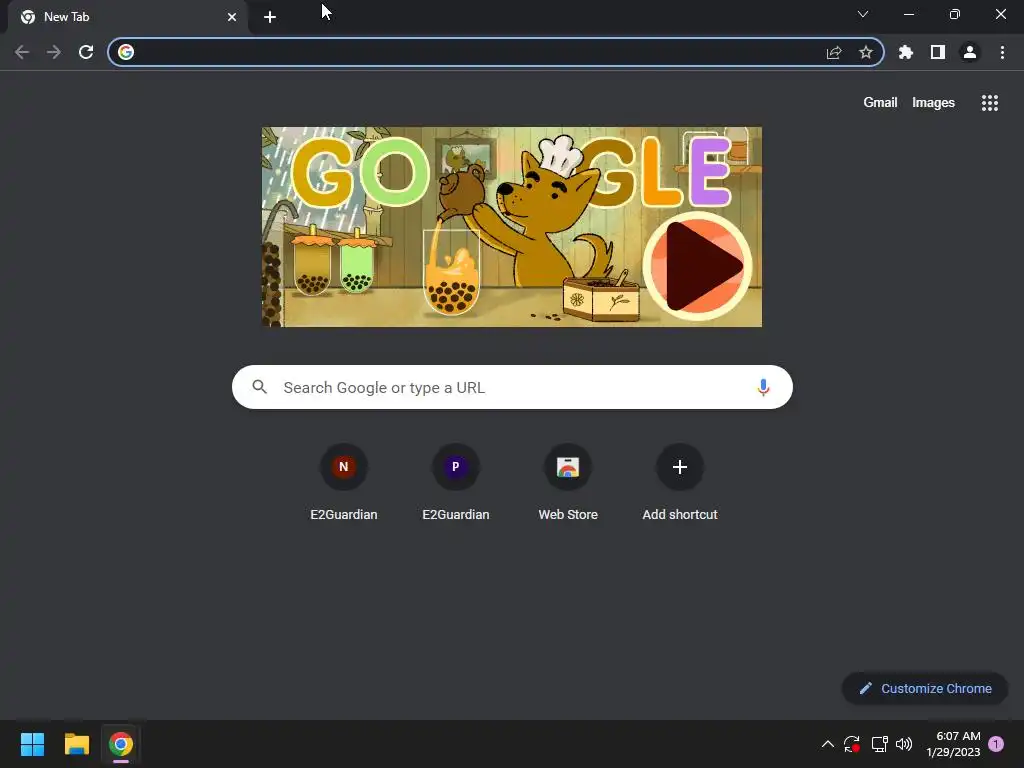Open the Windows Start menu

tap(32, 744)
